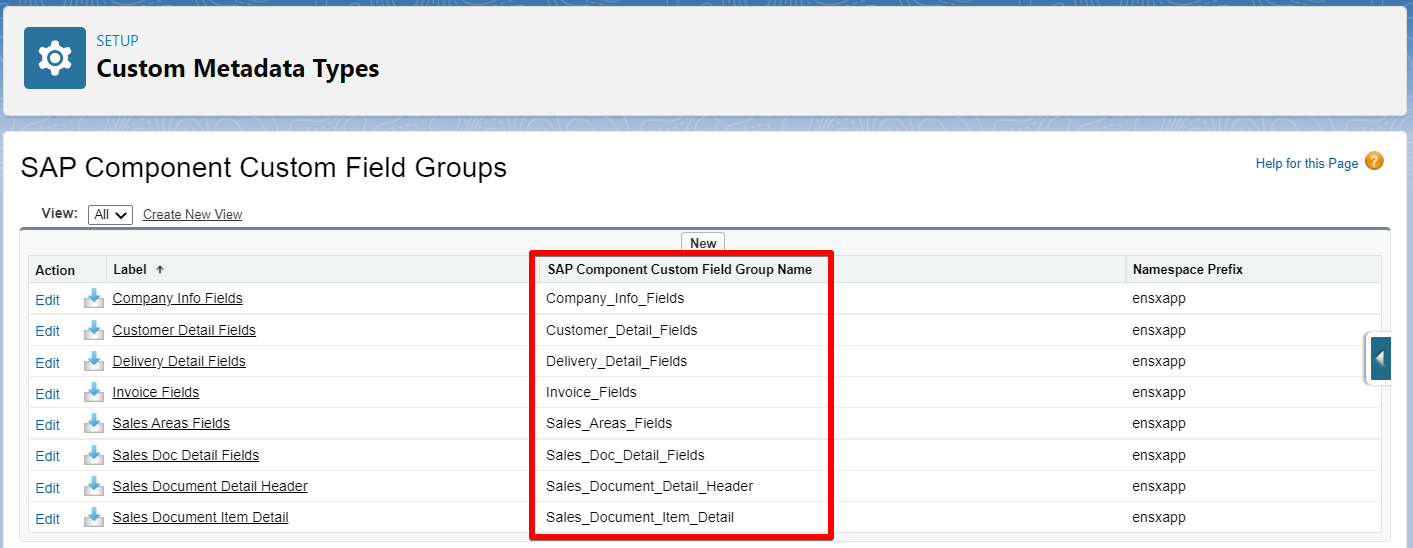Open the Sales Document Item Detail label link
1413x548 pixels.
[x=200, y=517]
